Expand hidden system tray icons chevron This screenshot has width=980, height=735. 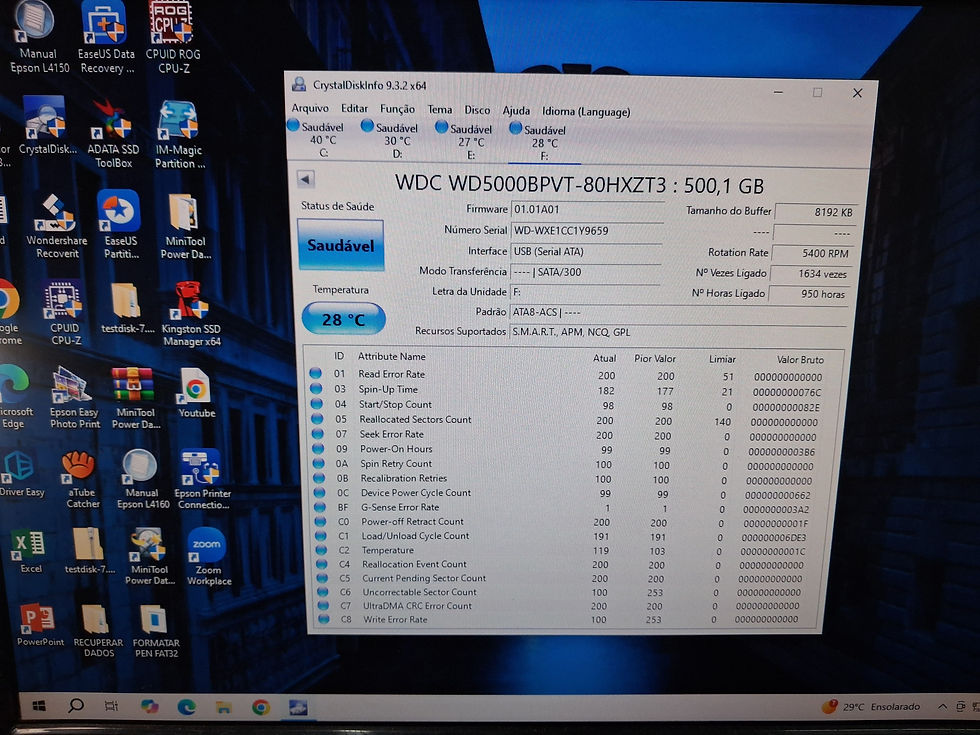coord(942,706)
